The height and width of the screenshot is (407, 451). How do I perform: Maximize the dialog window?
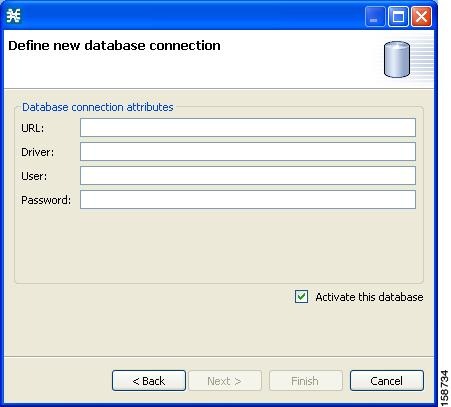point(398,16)
